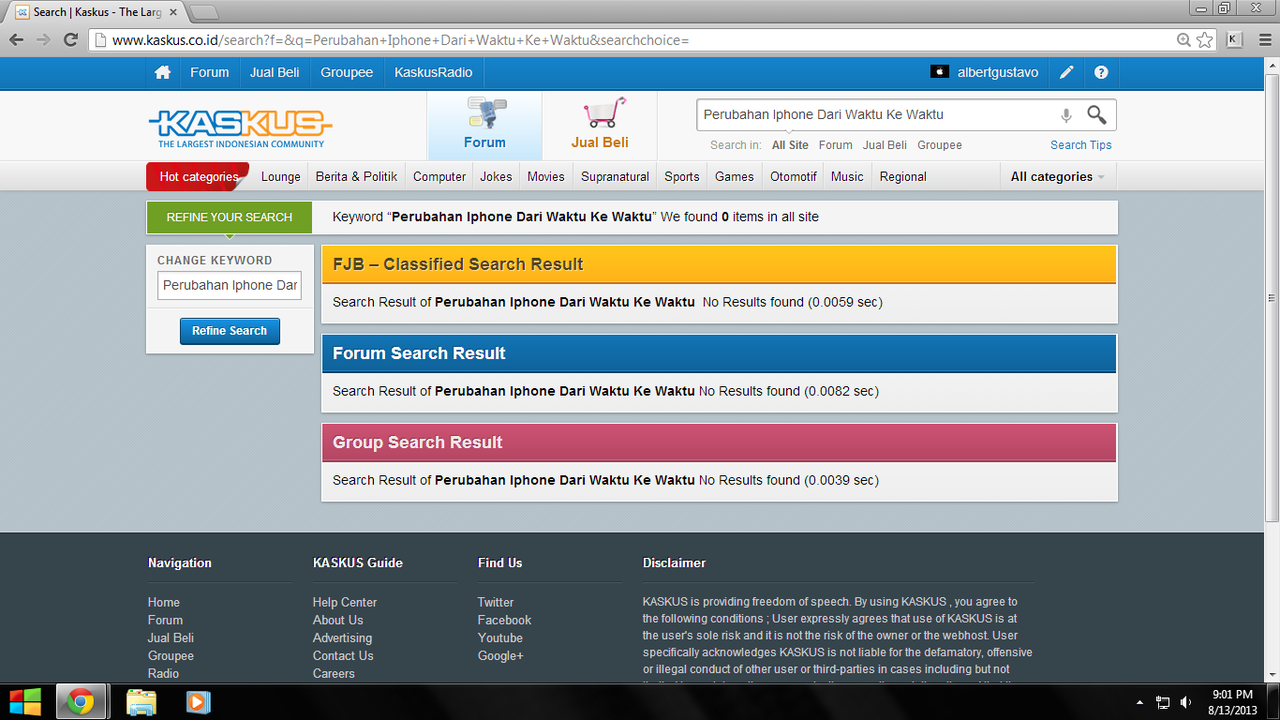The image size is (1280, 720).
Task: Open the Supranatural category
Action: [615, 177]
